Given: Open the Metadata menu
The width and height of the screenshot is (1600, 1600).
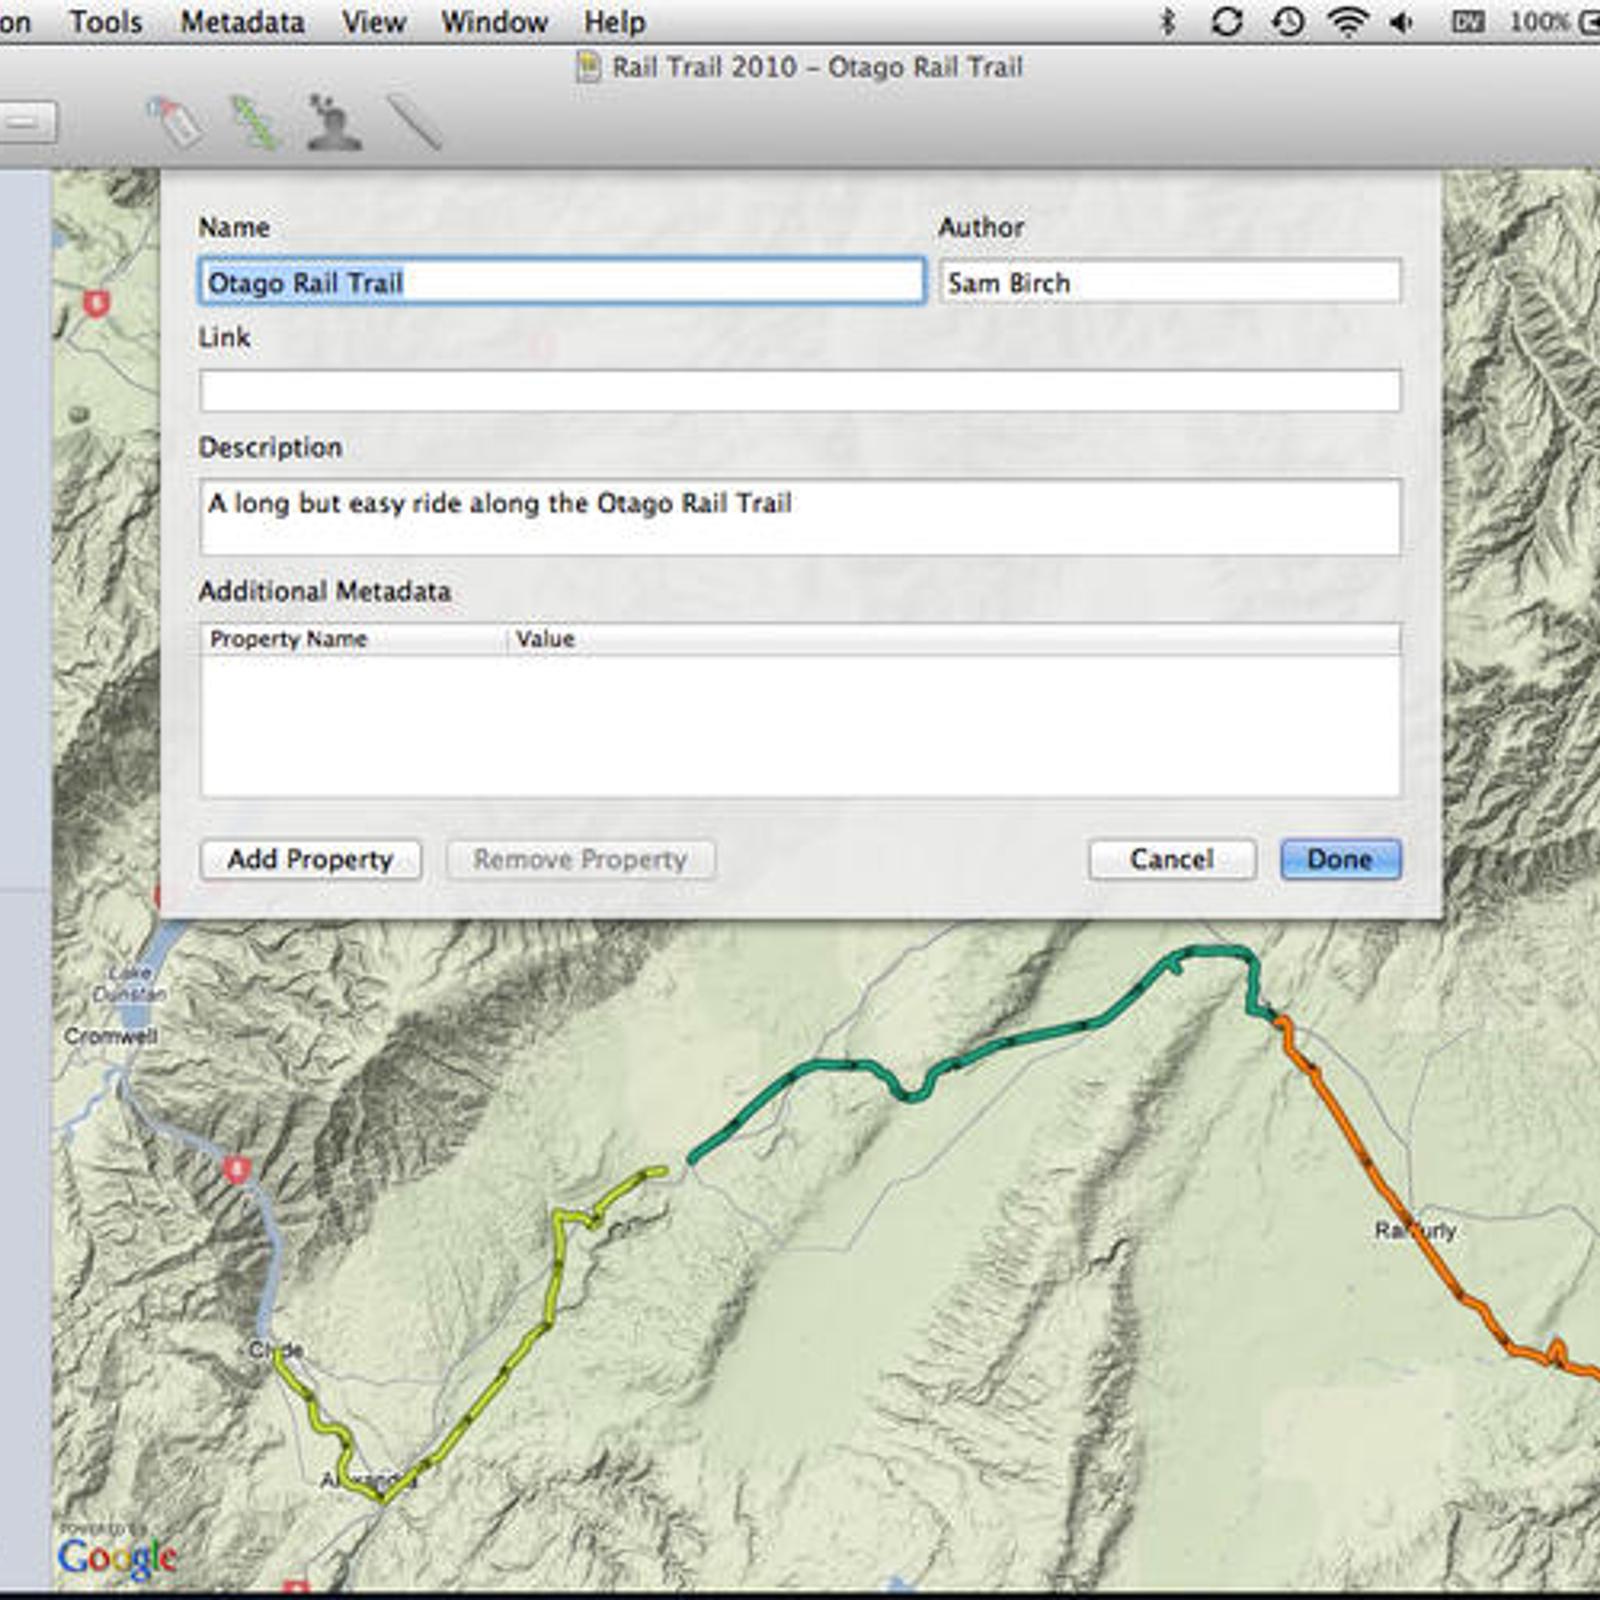Looking at the screenshot, I should [242, 21].
